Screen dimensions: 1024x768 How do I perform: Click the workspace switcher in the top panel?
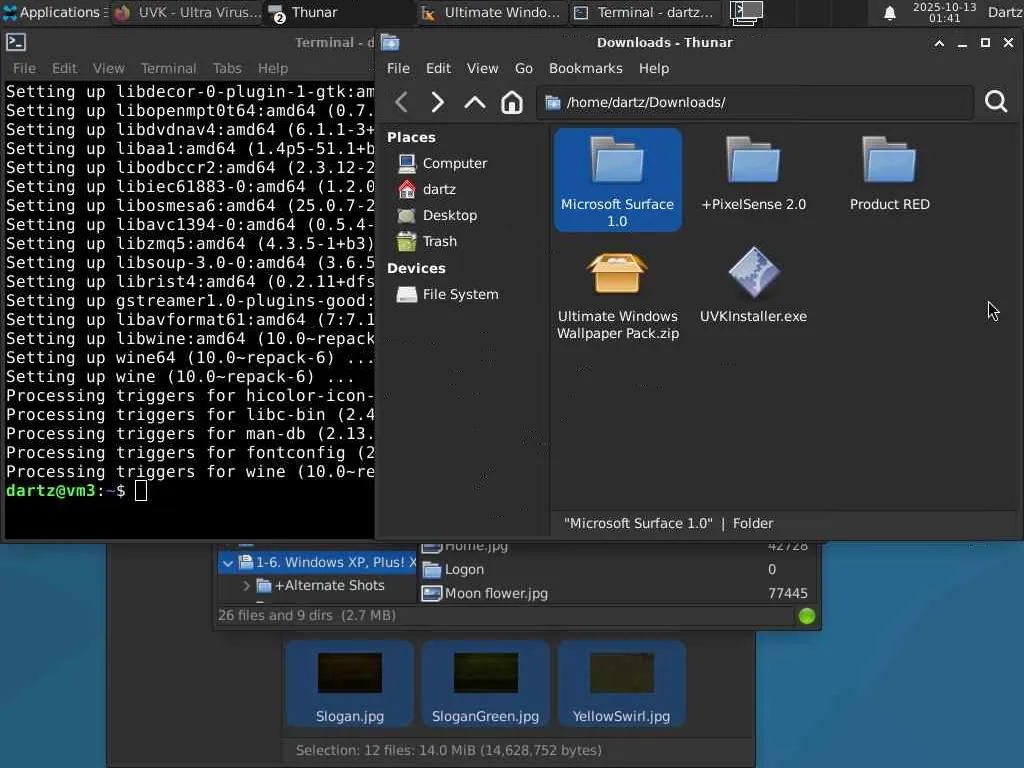click(746, 12)
